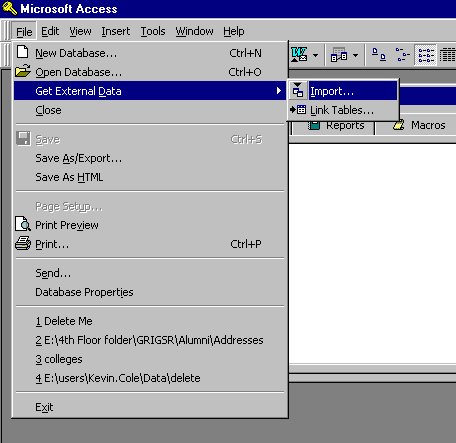Switch to Details view

pyautogui.click(x=447, y=55)
